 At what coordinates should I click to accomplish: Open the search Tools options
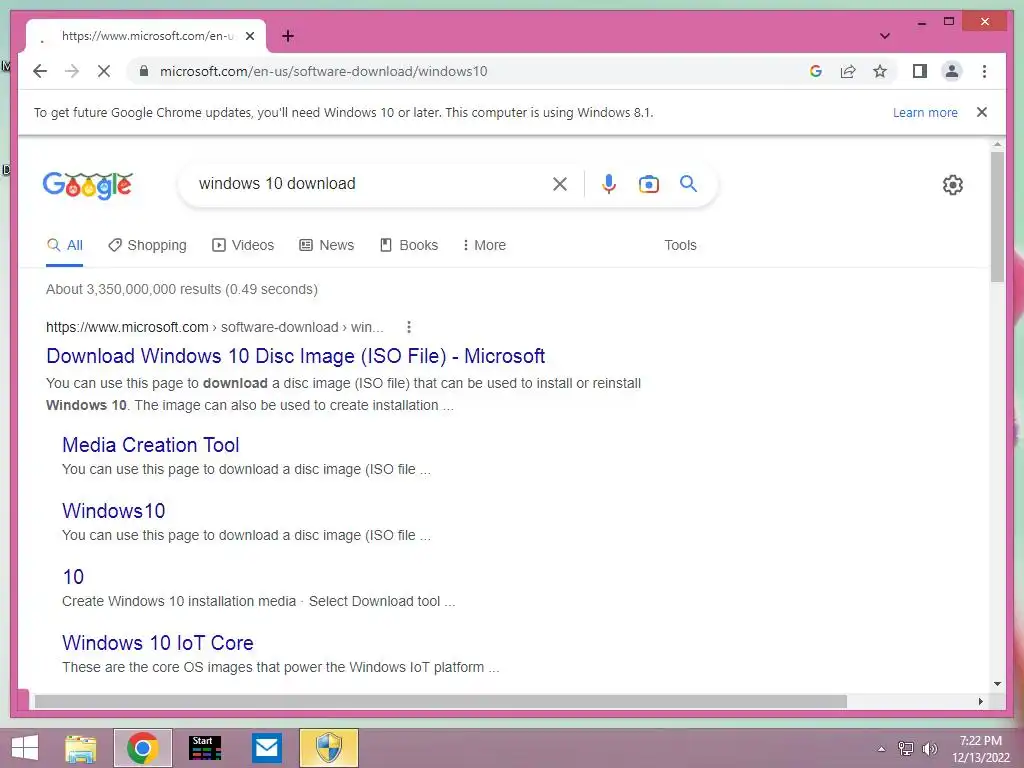680,246
